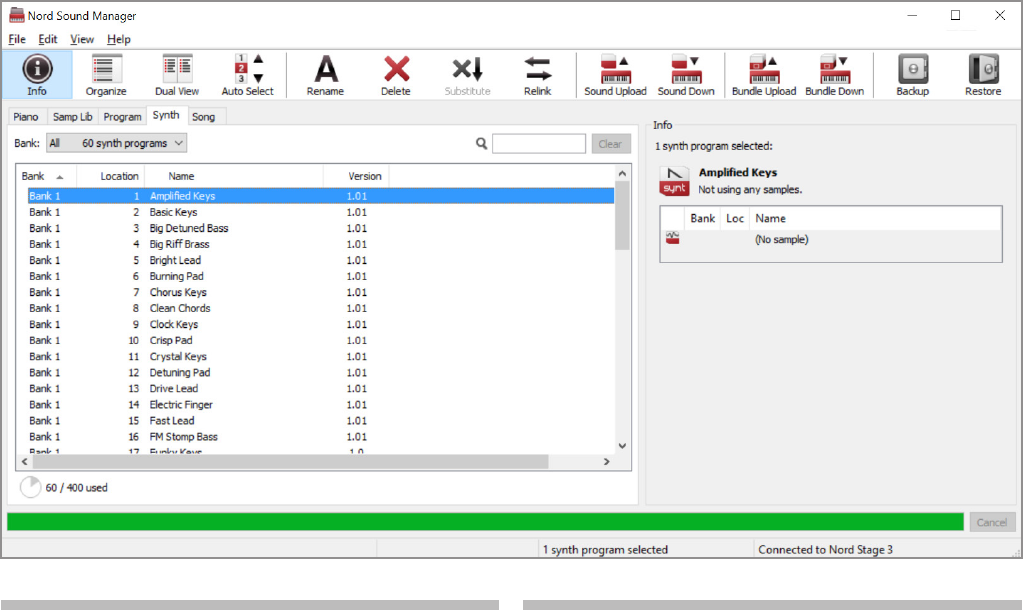1023x610 pixels.
Task: Switch to the Piano tab
Action: [x=26, y=117]
